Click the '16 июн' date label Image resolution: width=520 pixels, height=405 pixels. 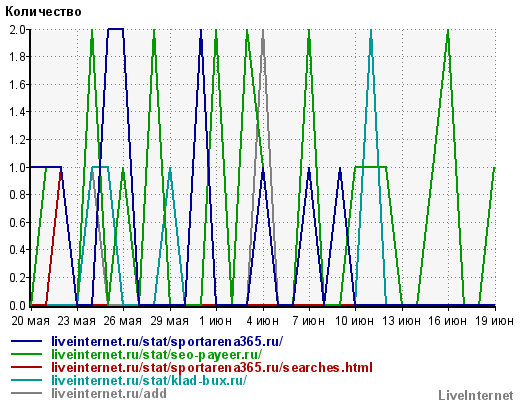coord(447,321)
